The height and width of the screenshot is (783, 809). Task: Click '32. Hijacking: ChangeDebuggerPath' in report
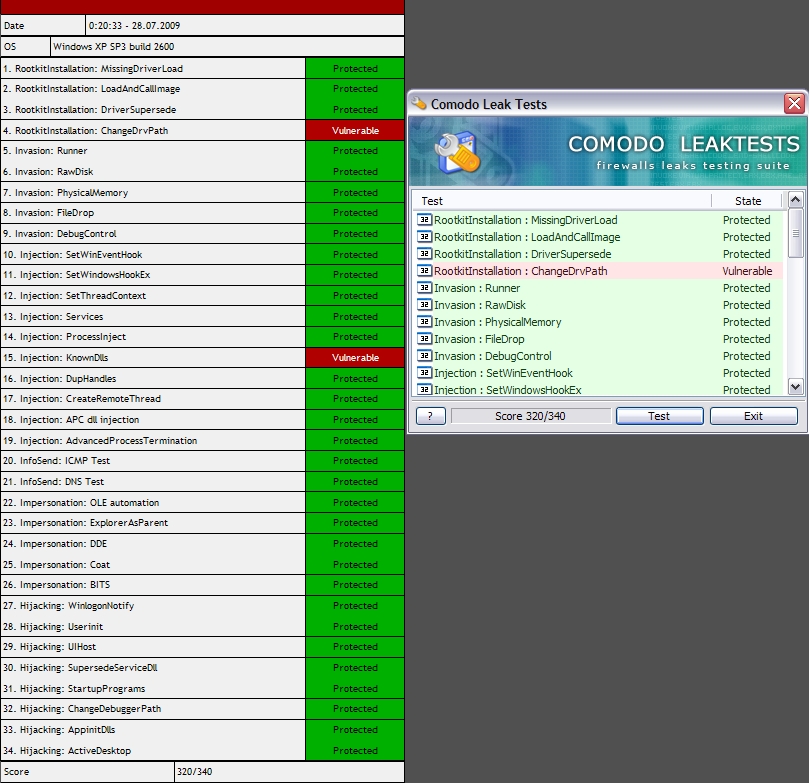click(82, 709)
